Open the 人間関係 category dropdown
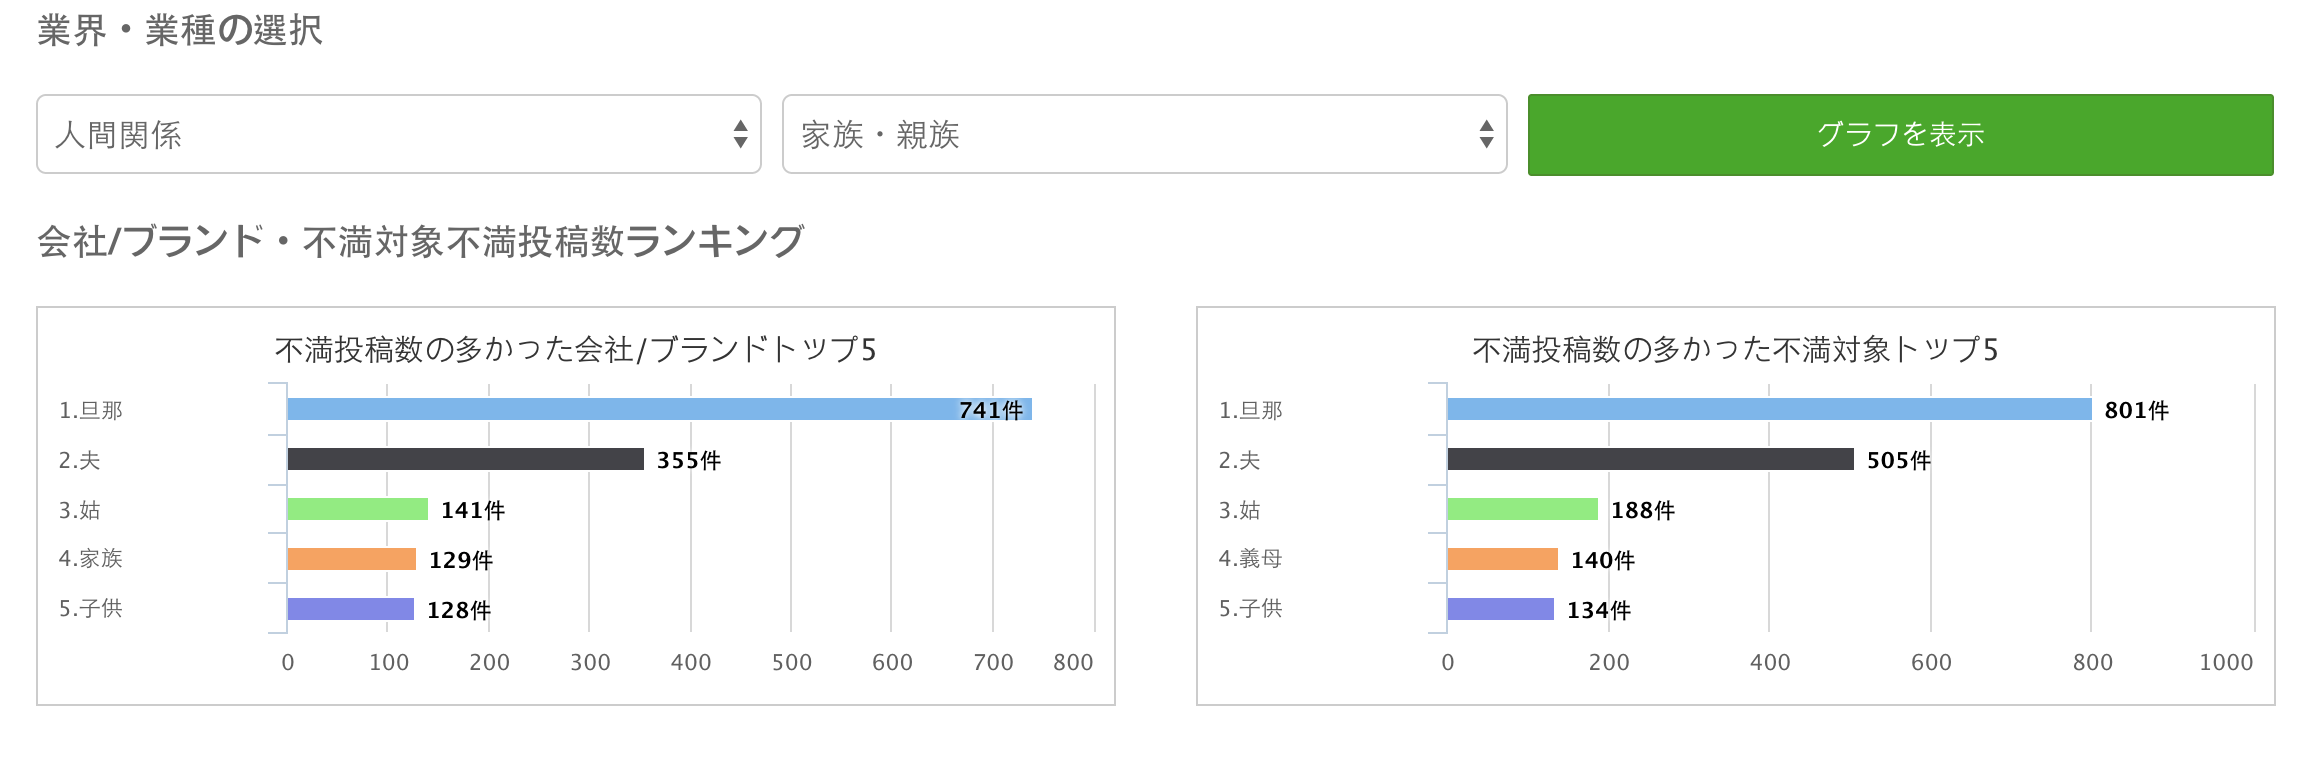Image resolution: width=2314 pixels, height=772 pixels. (399, 134)
